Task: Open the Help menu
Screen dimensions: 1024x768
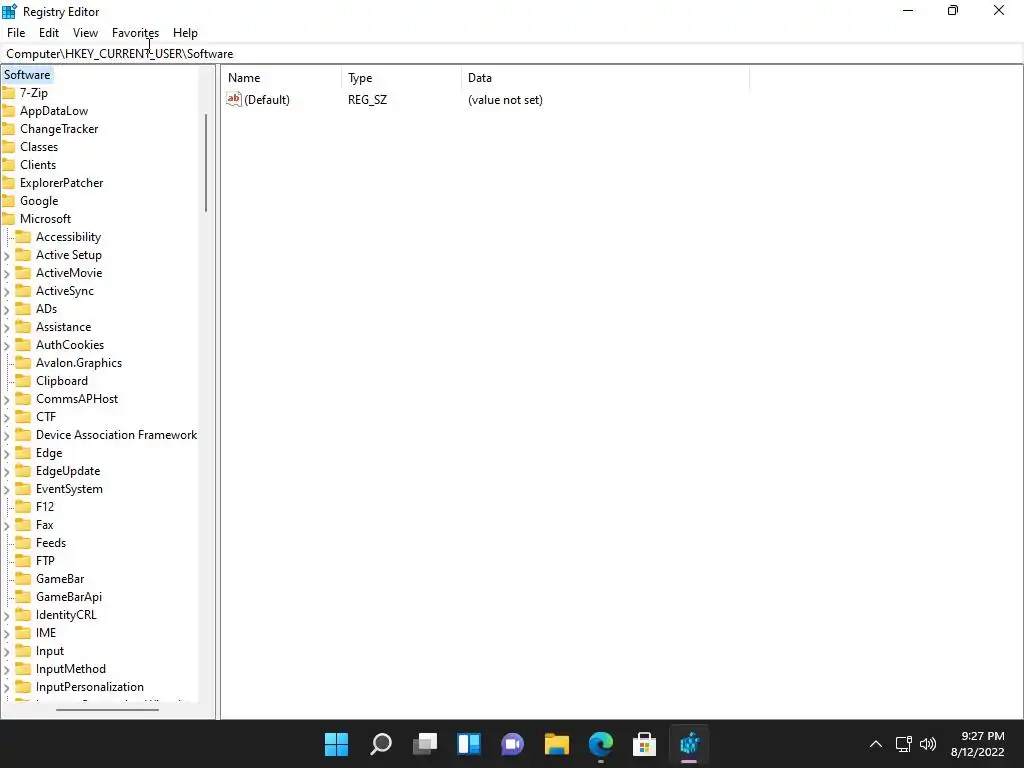Action: (185, 33)
